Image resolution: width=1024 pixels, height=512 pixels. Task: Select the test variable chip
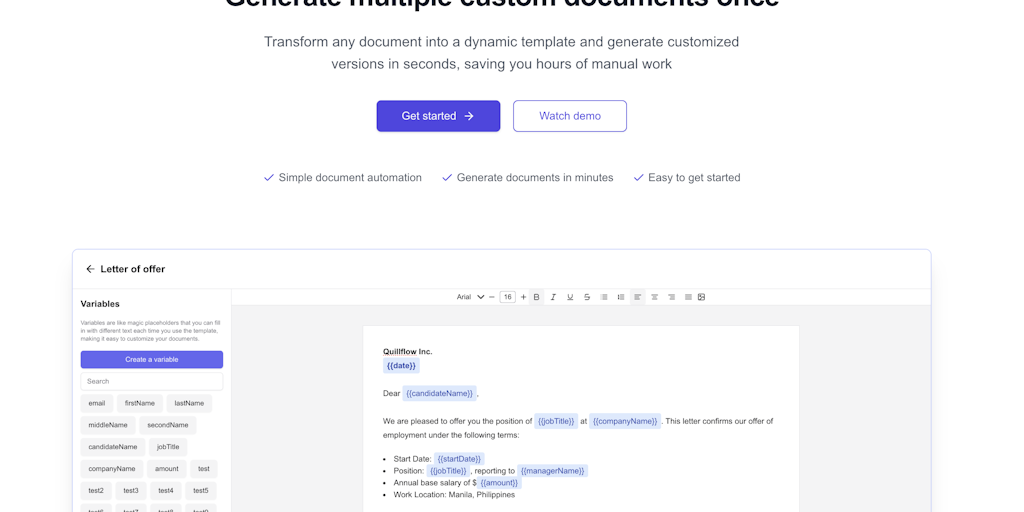(204, 469)
